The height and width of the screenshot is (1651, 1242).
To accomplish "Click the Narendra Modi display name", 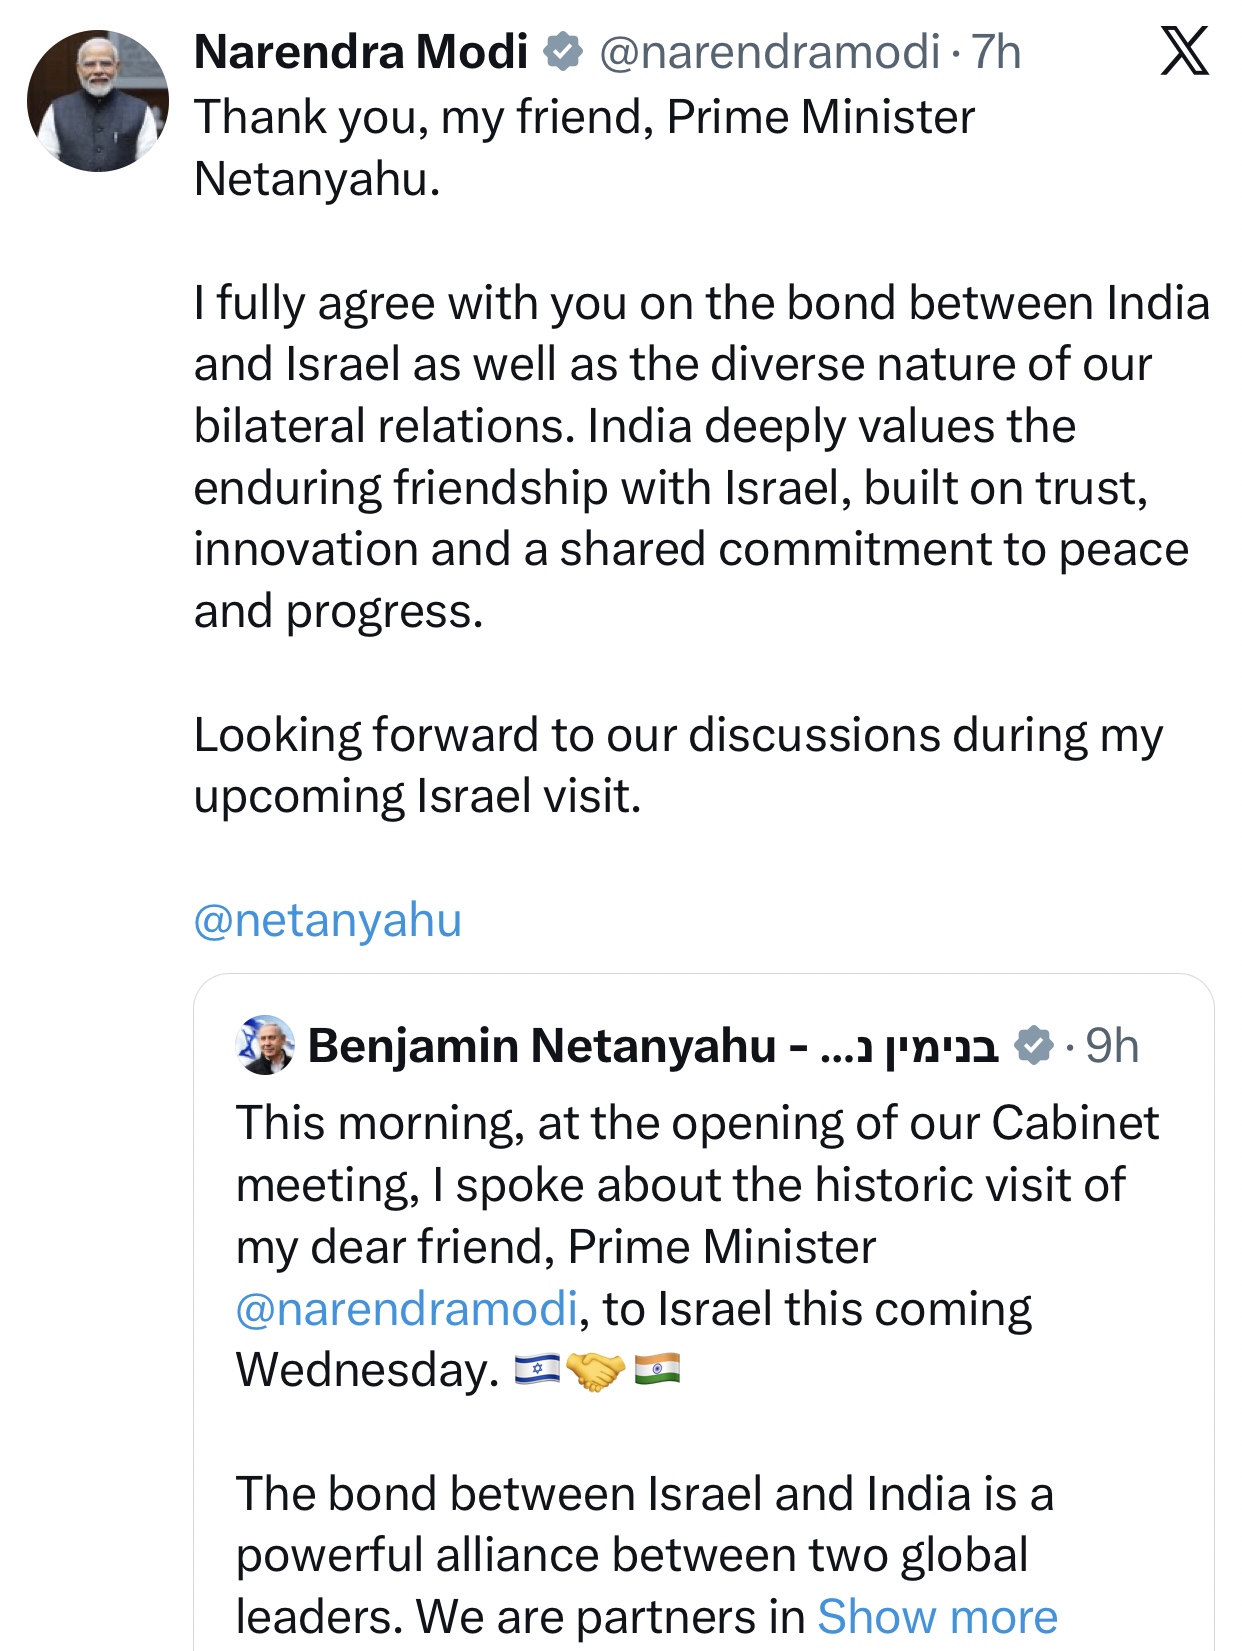I will [361, 51].
